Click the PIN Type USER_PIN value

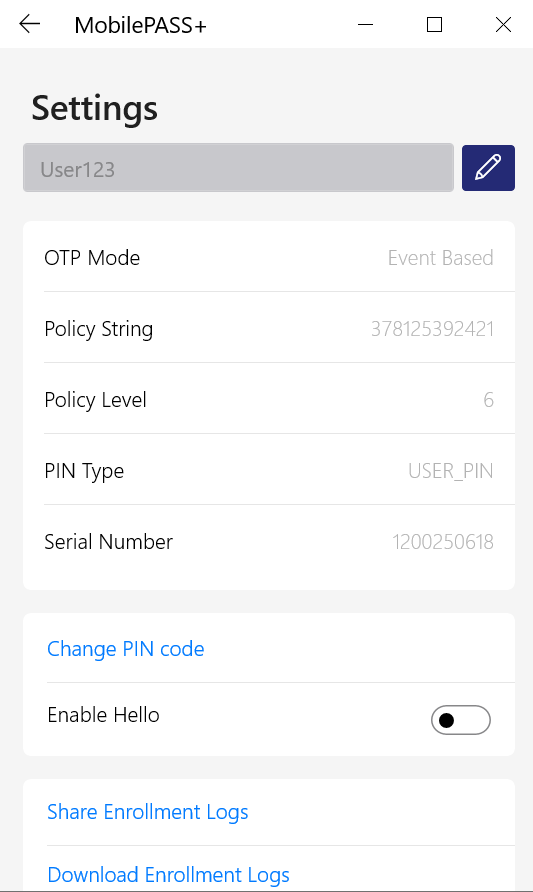click(x=451, y=471)
